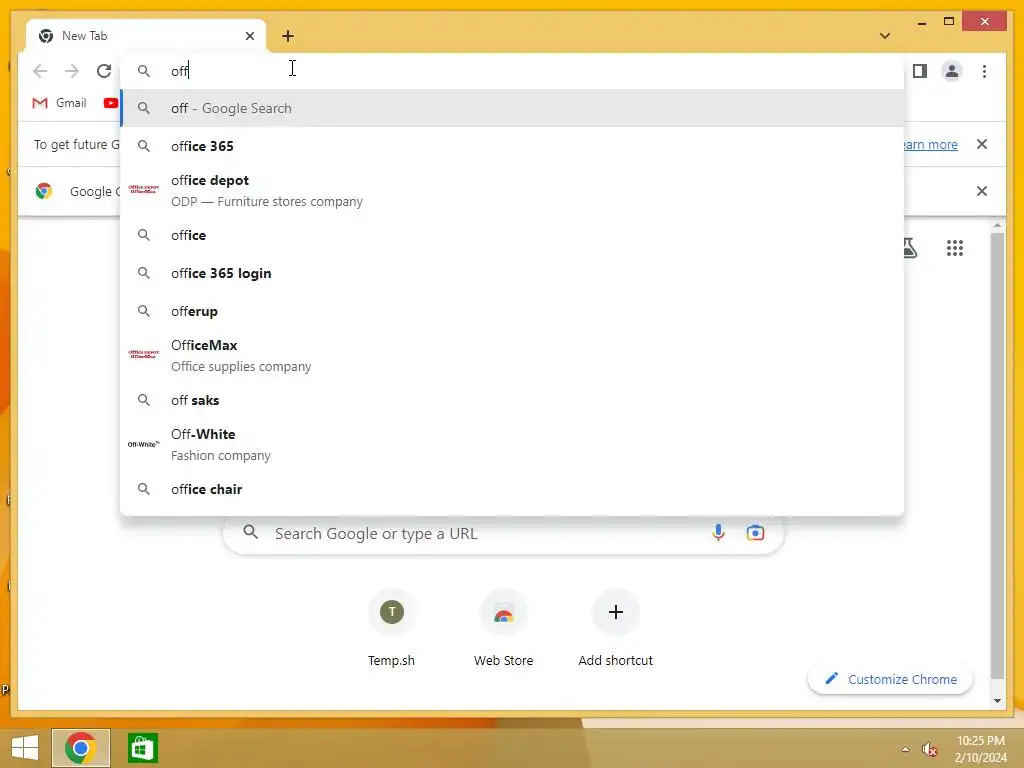
Task: Choose the OfficeMax suggestion
Action: tap(513, 355)
